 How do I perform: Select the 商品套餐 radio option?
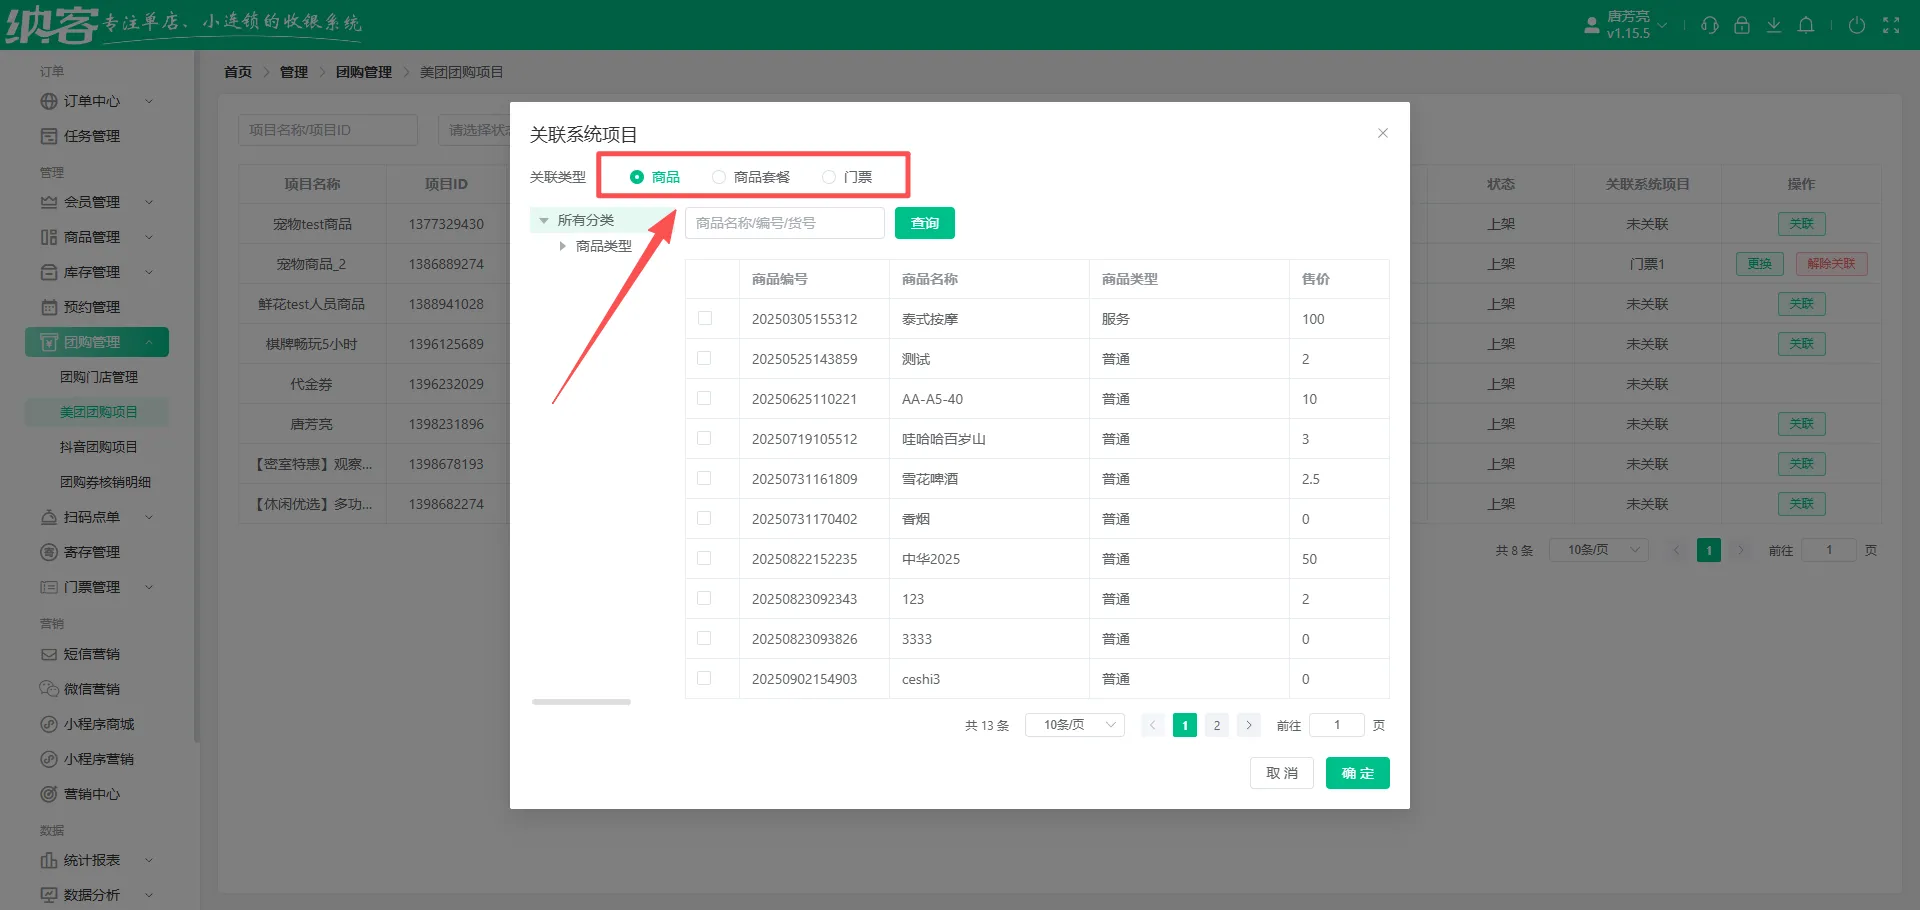[719, 177]
